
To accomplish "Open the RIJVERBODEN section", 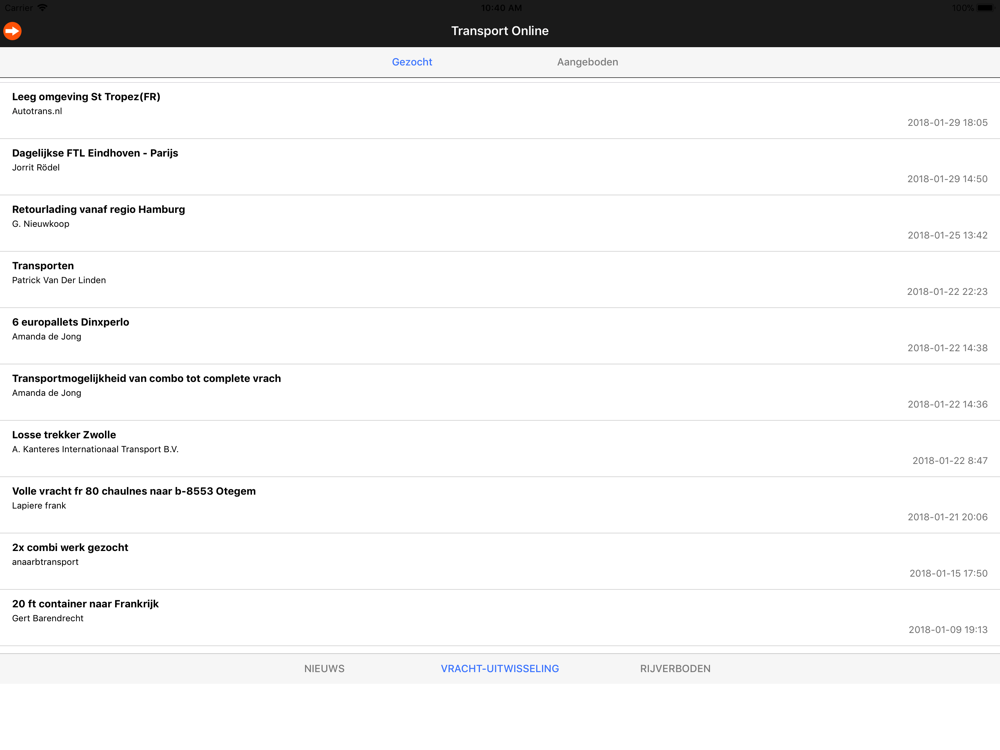I will (x=675, y=668).
